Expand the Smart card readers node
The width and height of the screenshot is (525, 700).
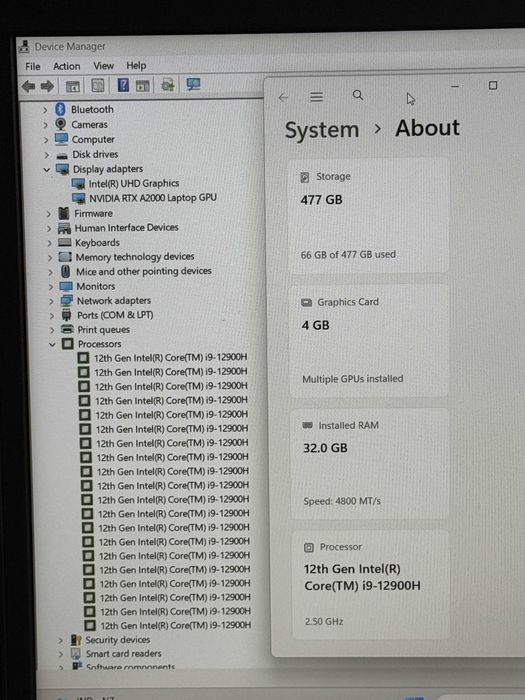60,654
